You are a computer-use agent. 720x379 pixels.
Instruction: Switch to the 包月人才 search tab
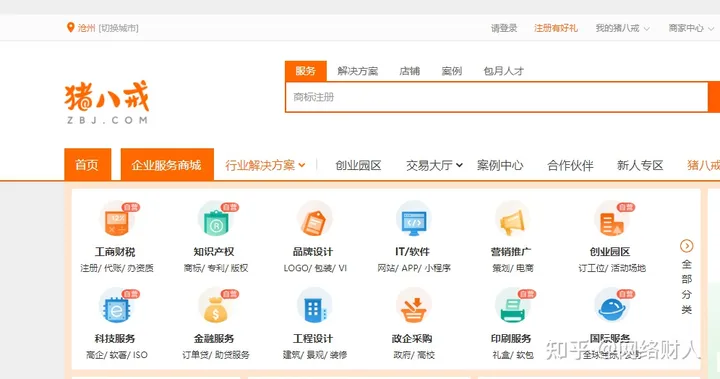pos(504,71)
